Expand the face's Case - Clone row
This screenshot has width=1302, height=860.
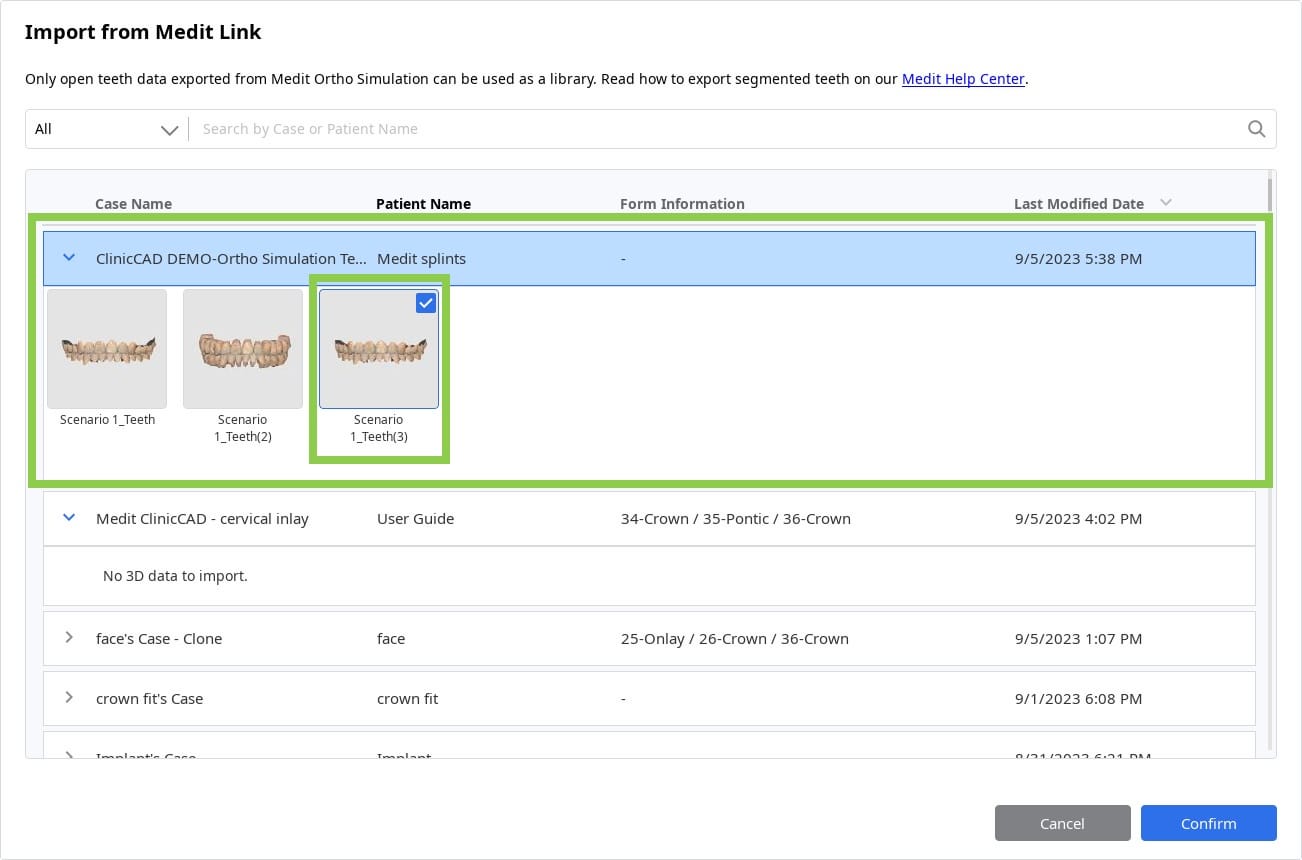click(69, 638)
